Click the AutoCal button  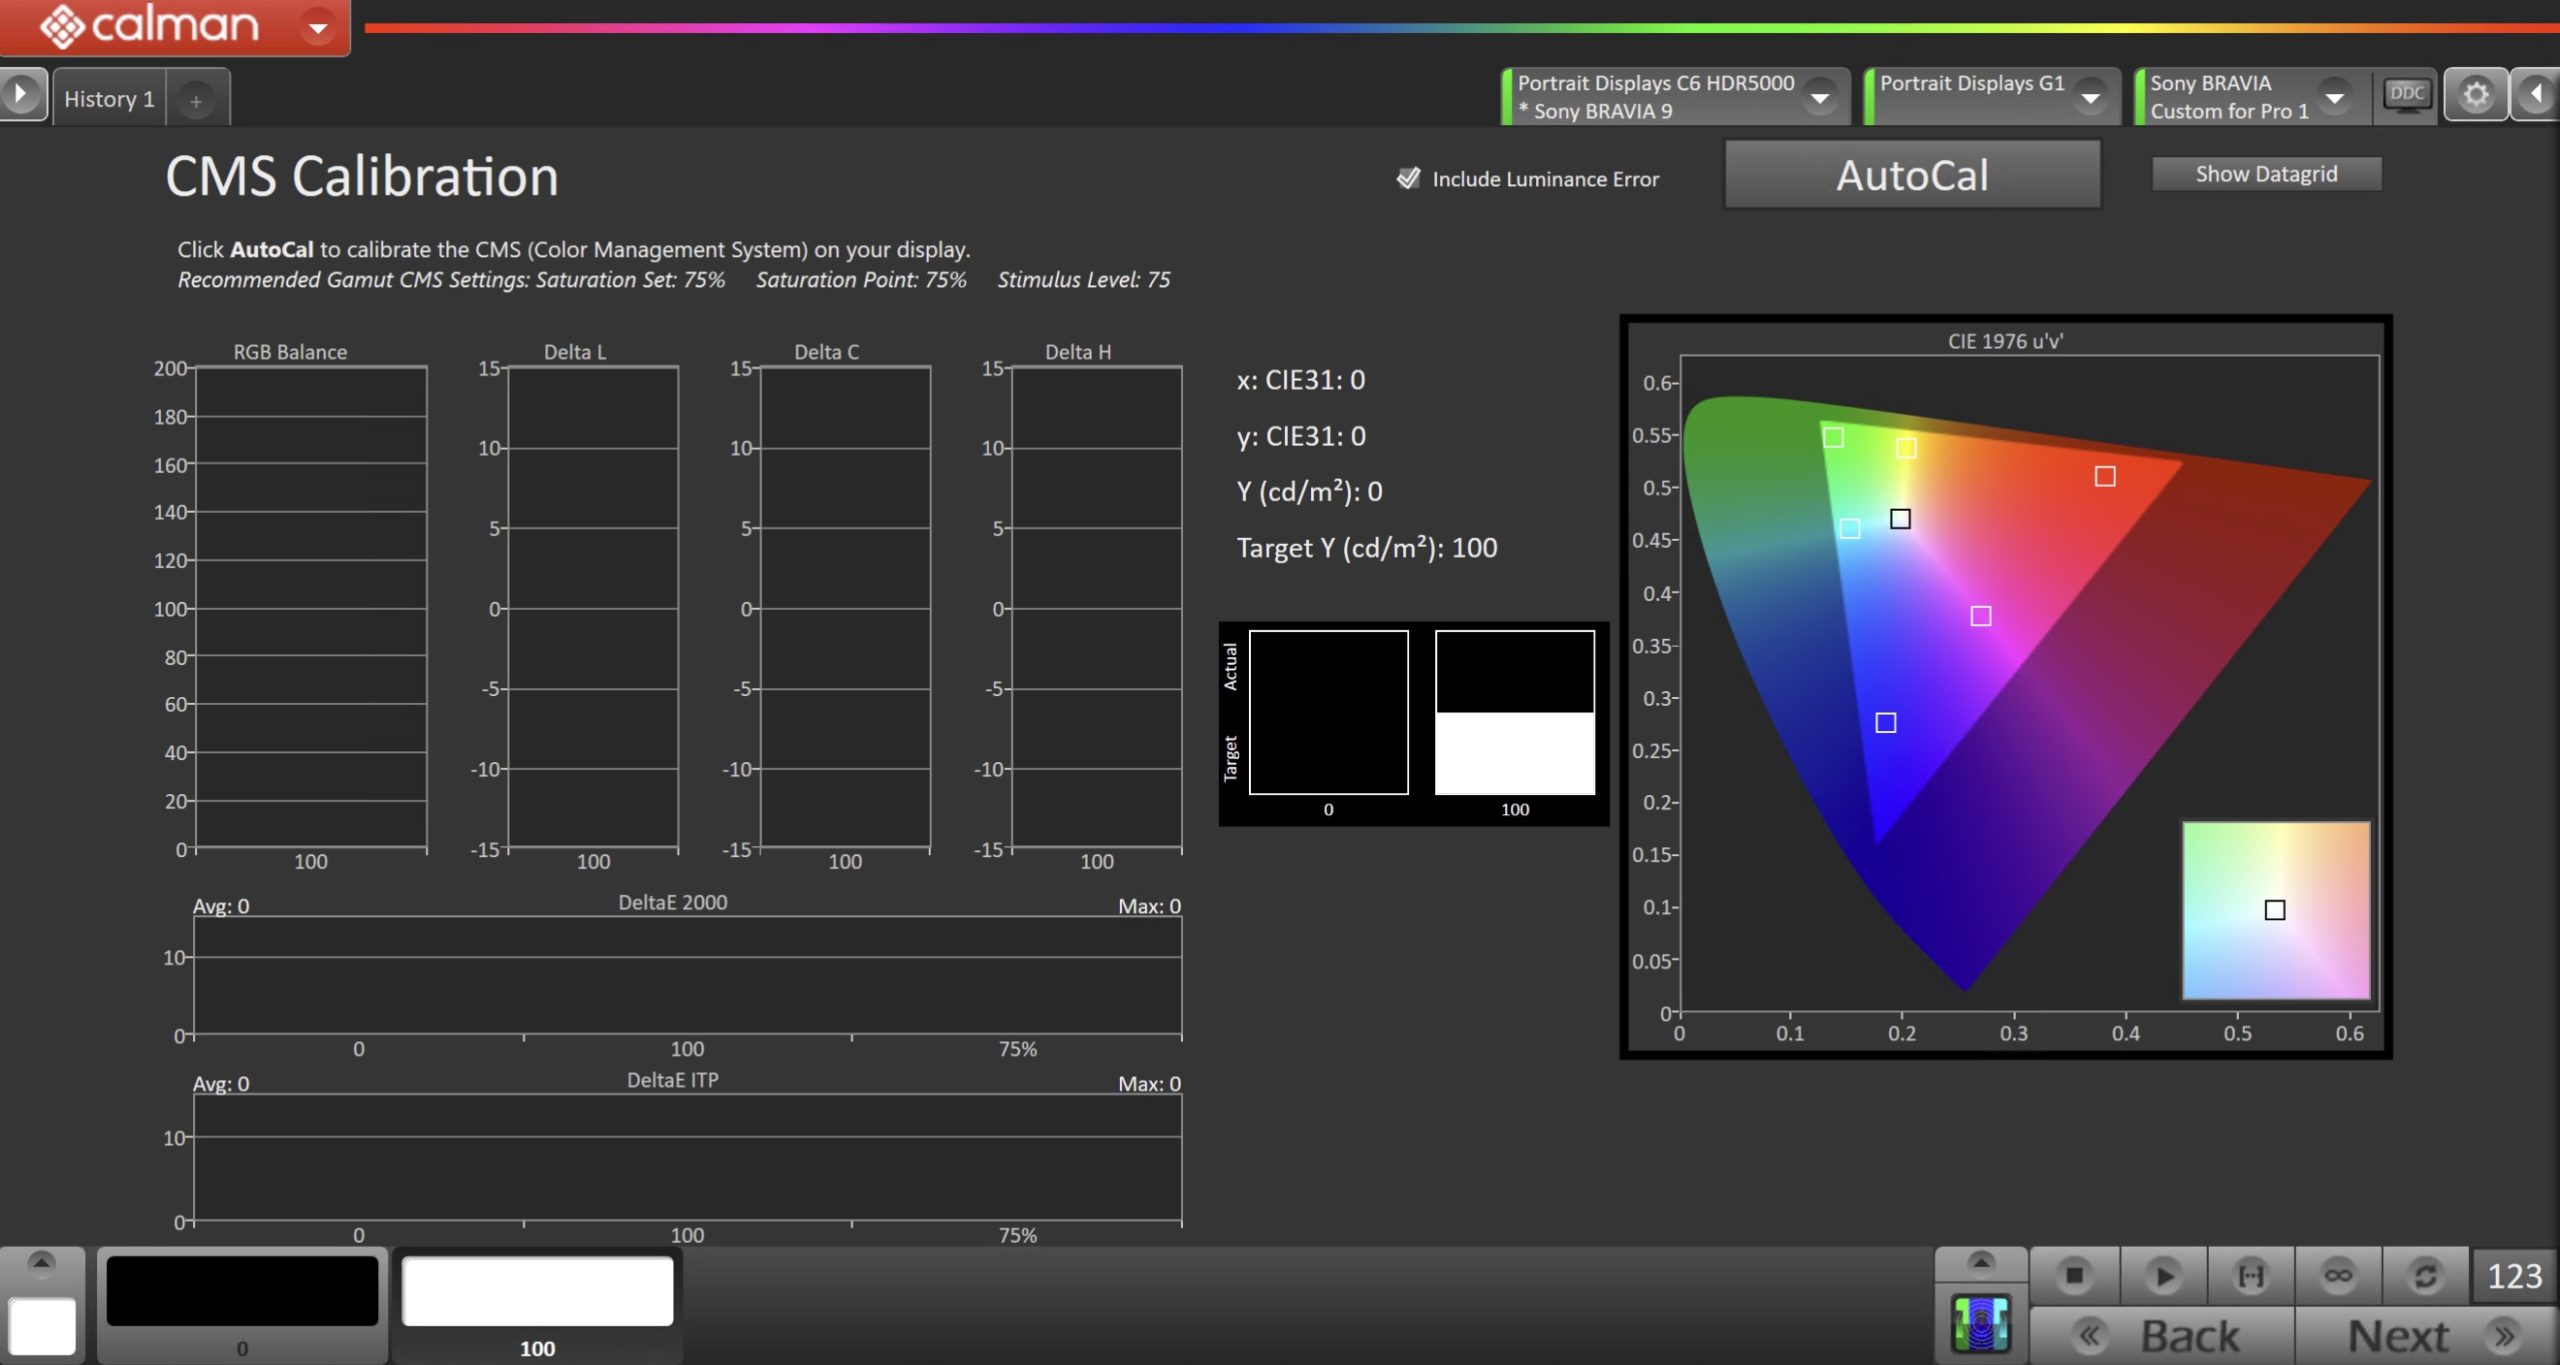point(1912,175)
